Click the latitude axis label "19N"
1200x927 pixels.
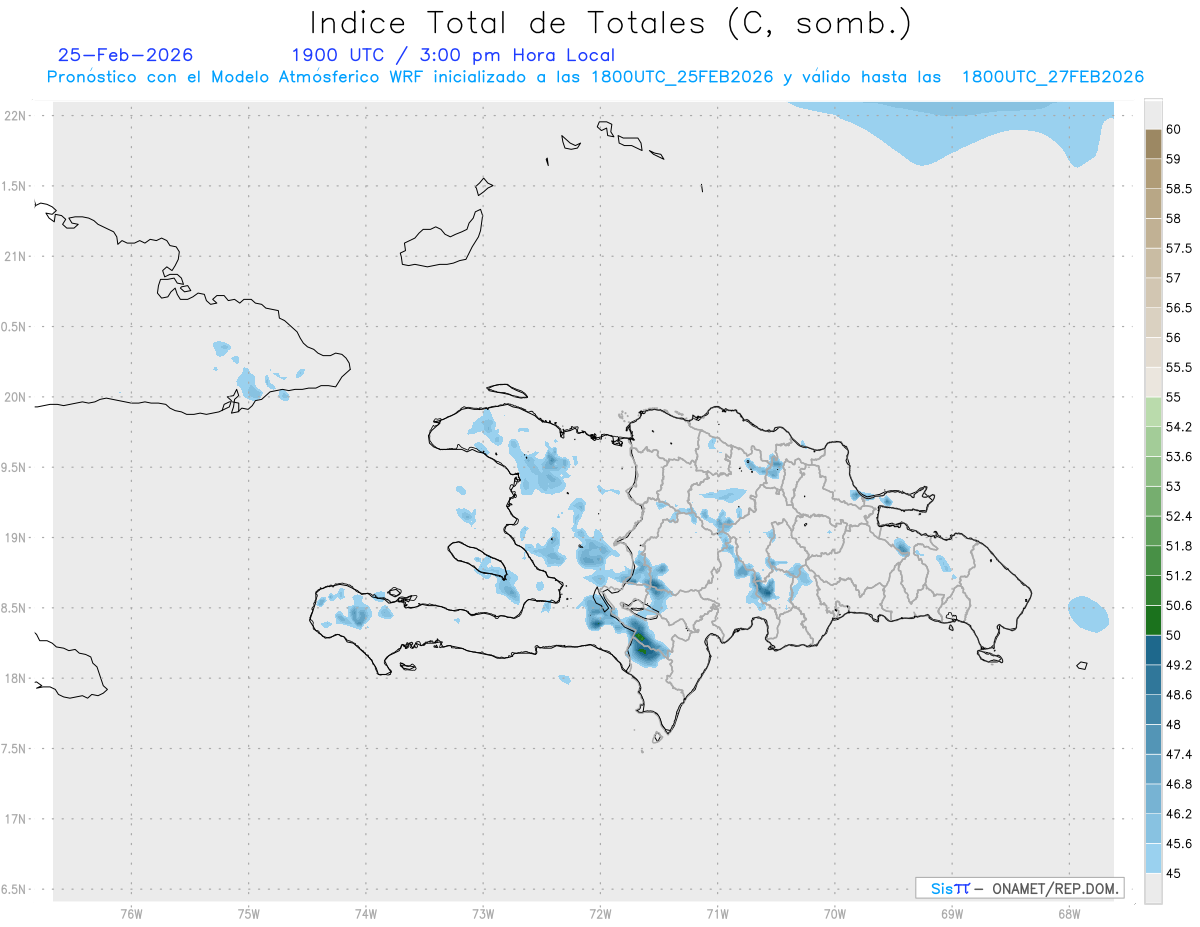click(15, 538)
